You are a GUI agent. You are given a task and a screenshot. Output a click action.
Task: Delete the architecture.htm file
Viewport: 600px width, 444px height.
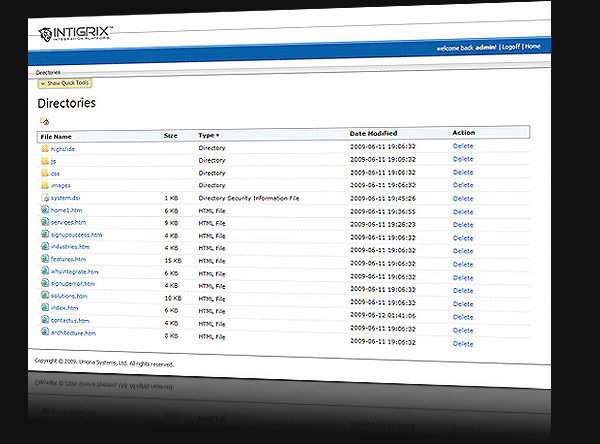click(463, 344)
